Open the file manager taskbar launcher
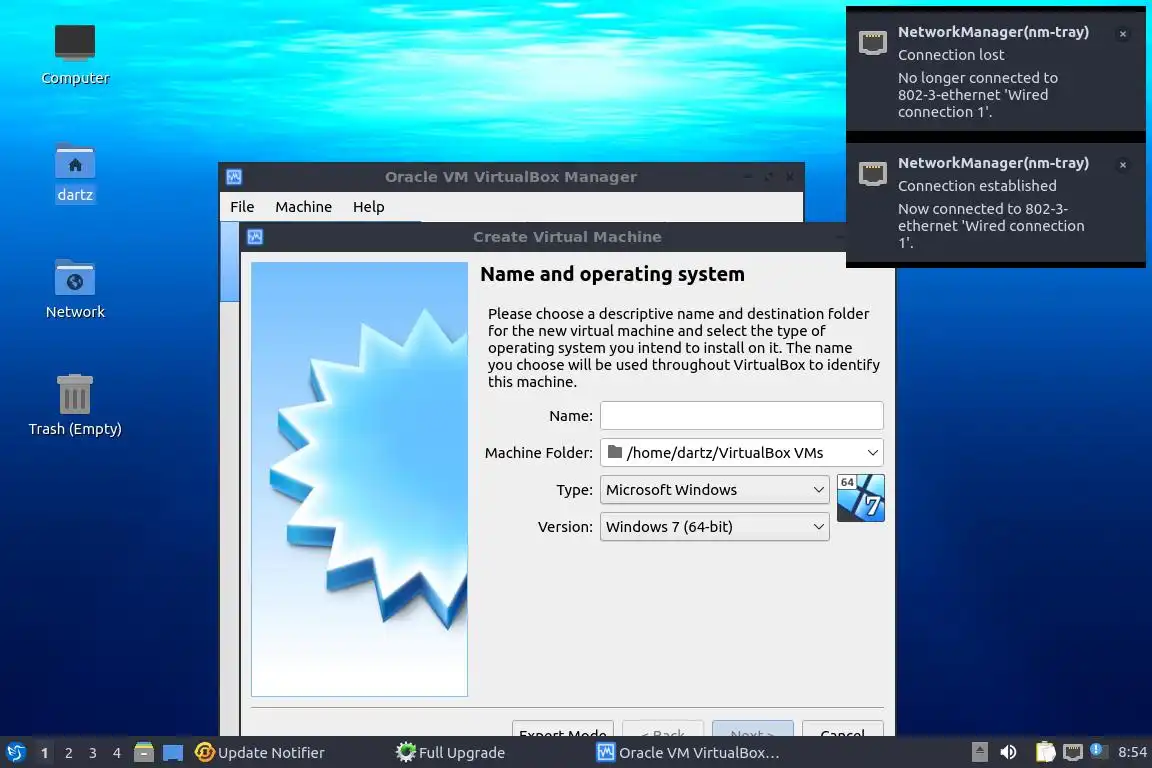This screenshot has width=1152, height=768. [144, 752]
